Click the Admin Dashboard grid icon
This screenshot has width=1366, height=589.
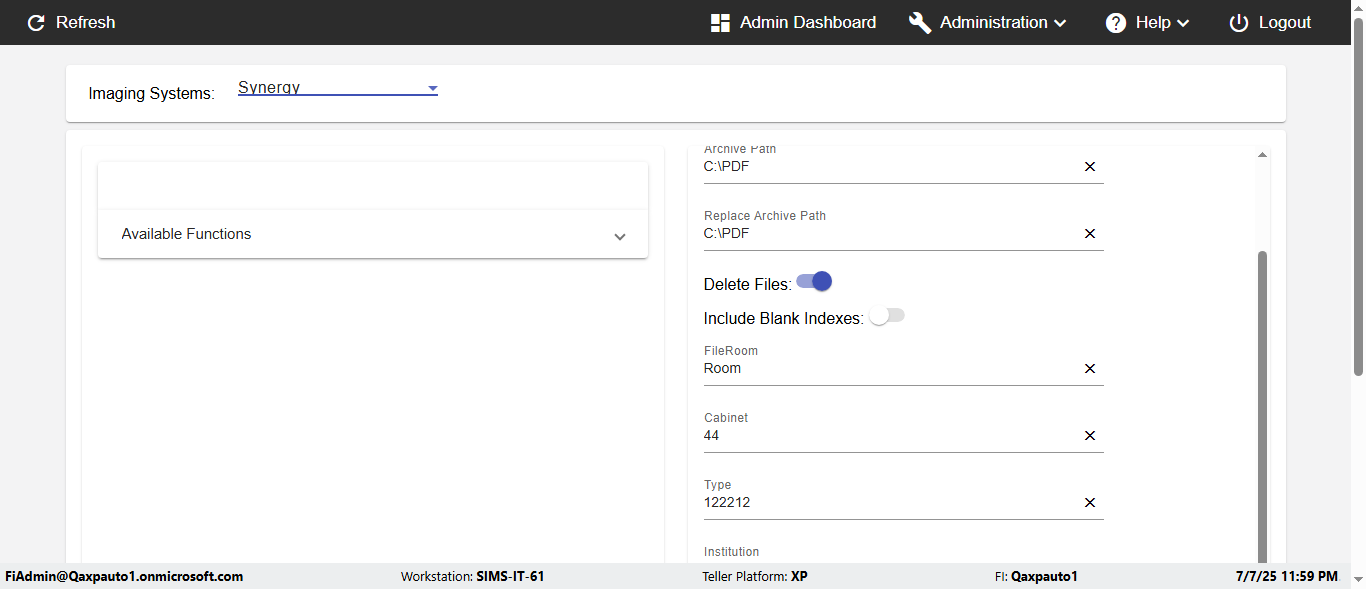coord(720,23)
